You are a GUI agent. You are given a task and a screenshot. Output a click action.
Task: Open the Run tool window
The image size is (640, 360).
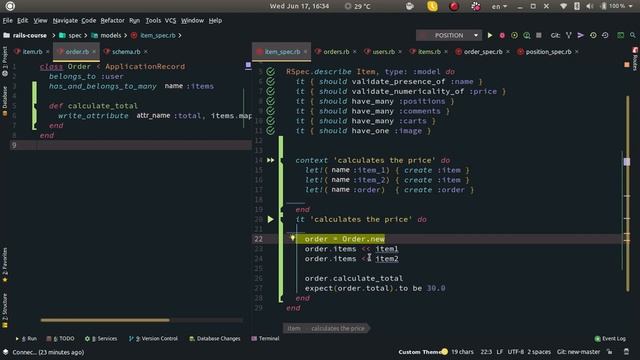coord(26,338)
